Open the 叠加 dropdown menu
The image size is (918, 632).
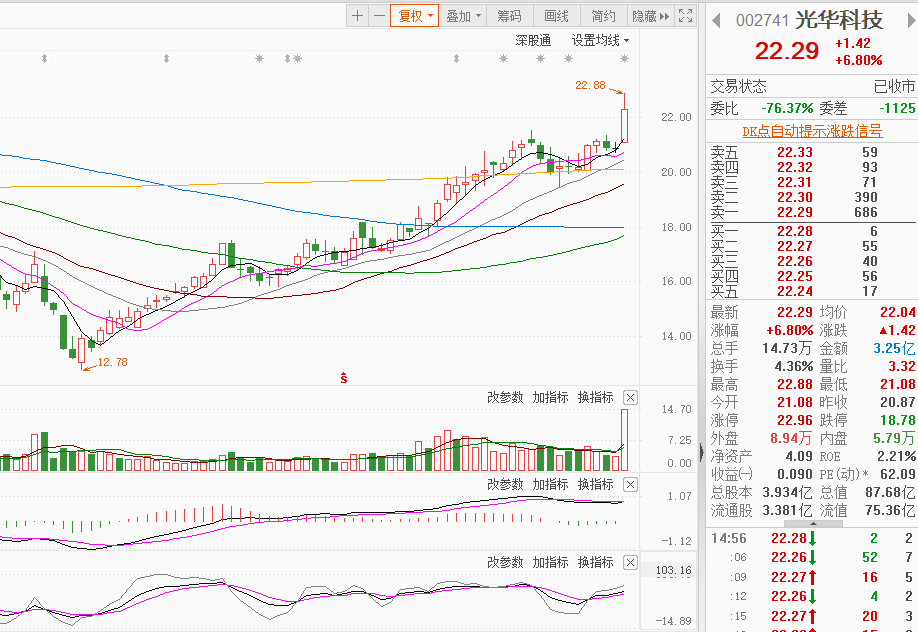(463, 16)
